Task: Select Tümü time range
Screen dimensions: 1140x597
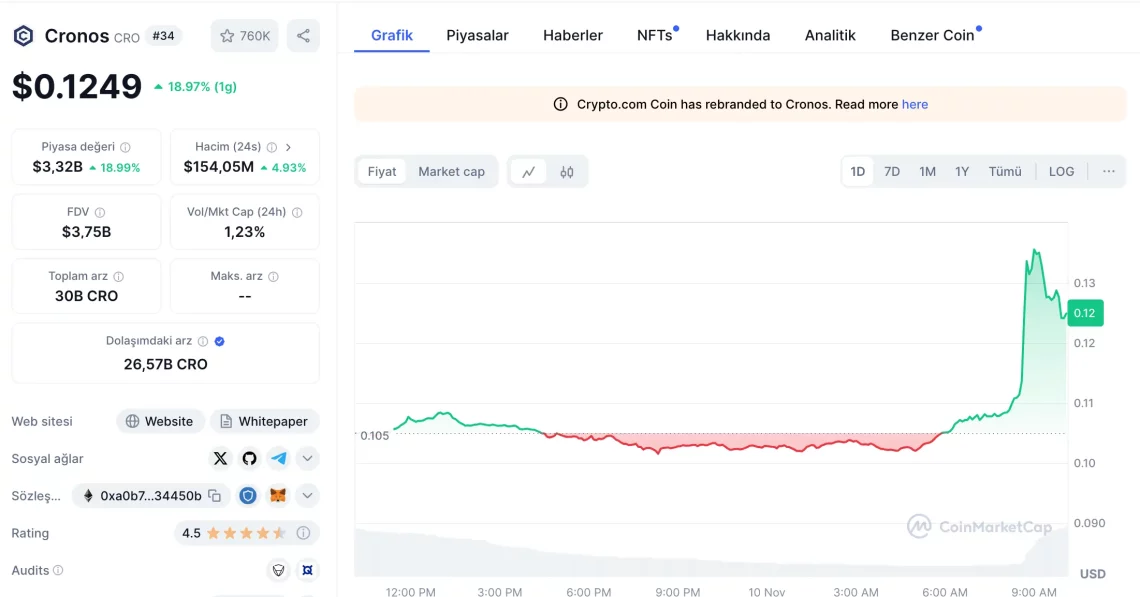Action: (x=1005, y=172)
